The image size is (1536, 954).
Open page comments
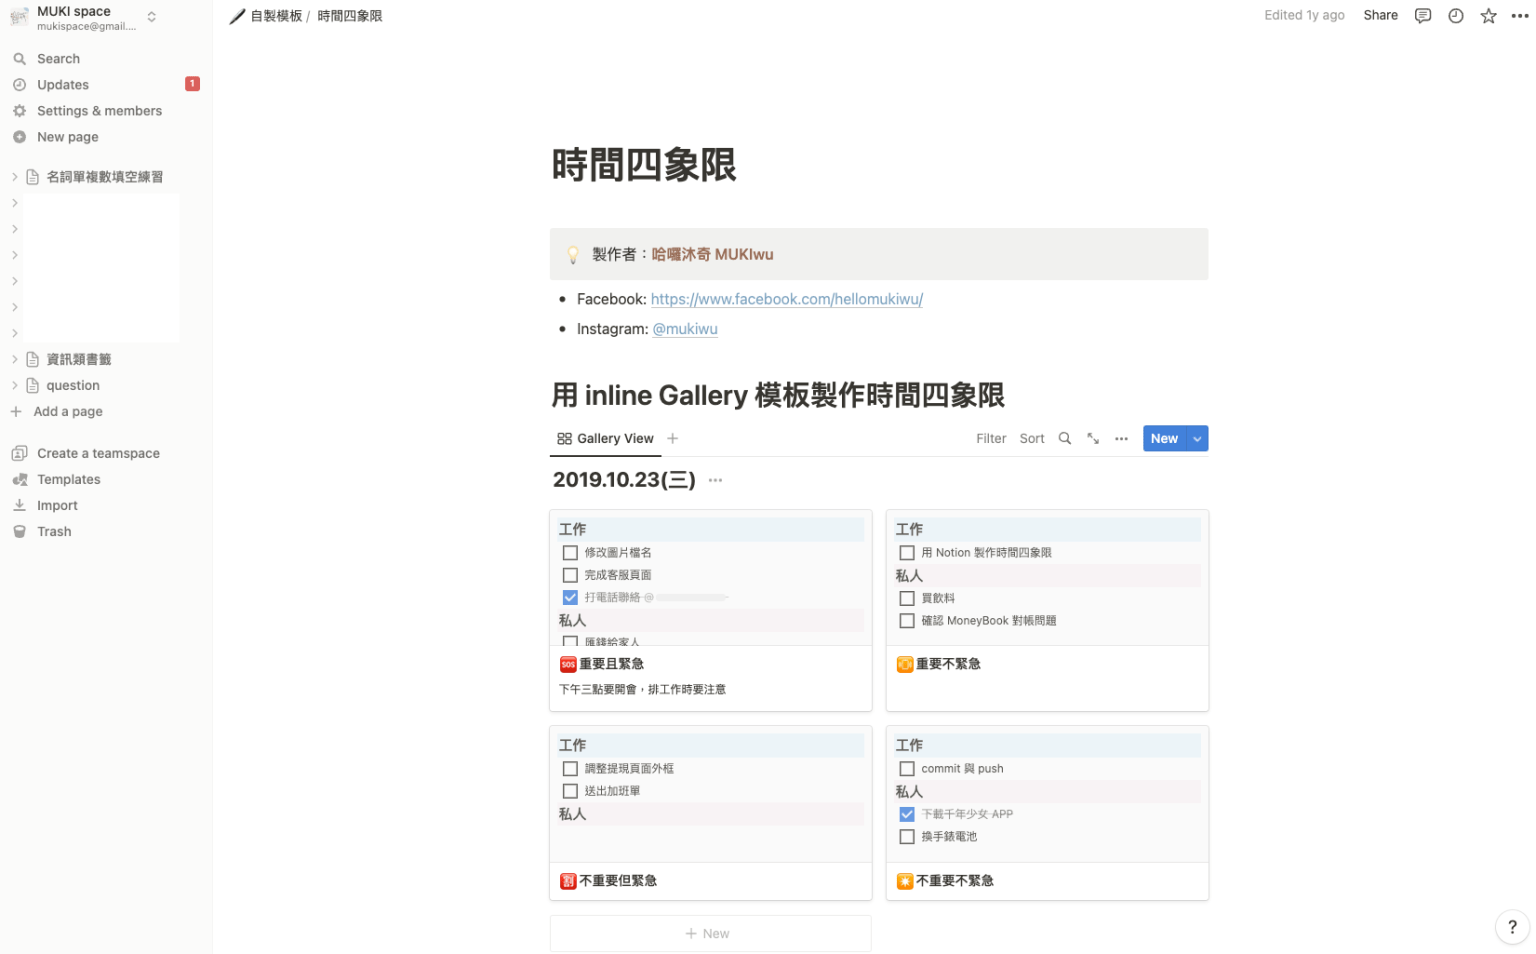point(1422,15)
